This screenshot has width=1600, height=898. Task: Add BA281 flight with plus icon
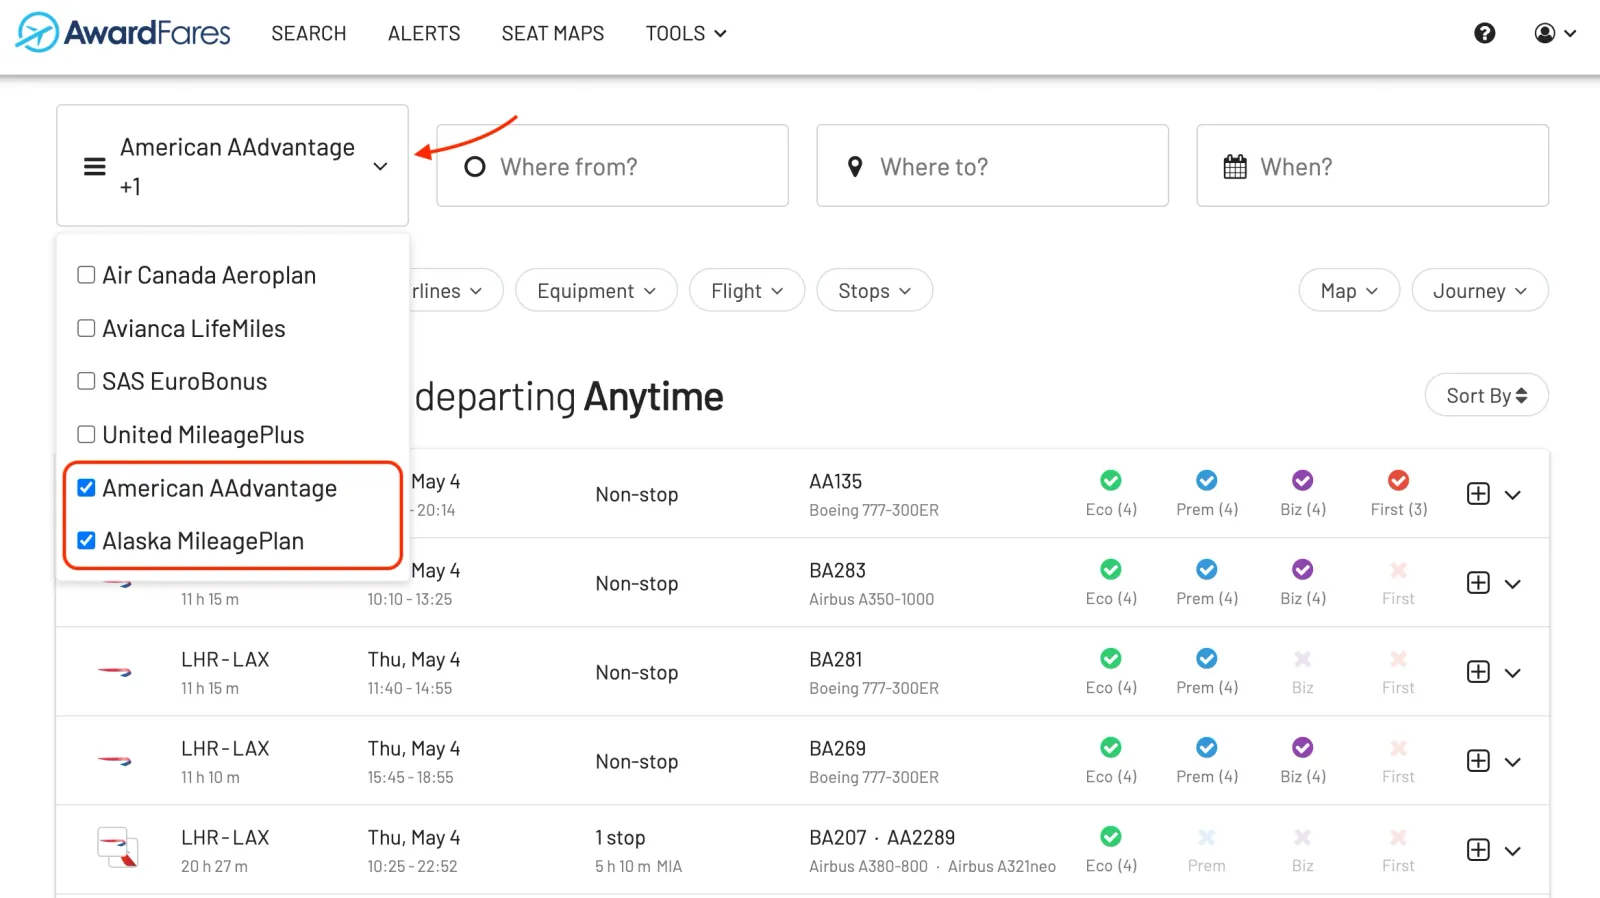pyautogui.click(x=1478, y=672)
